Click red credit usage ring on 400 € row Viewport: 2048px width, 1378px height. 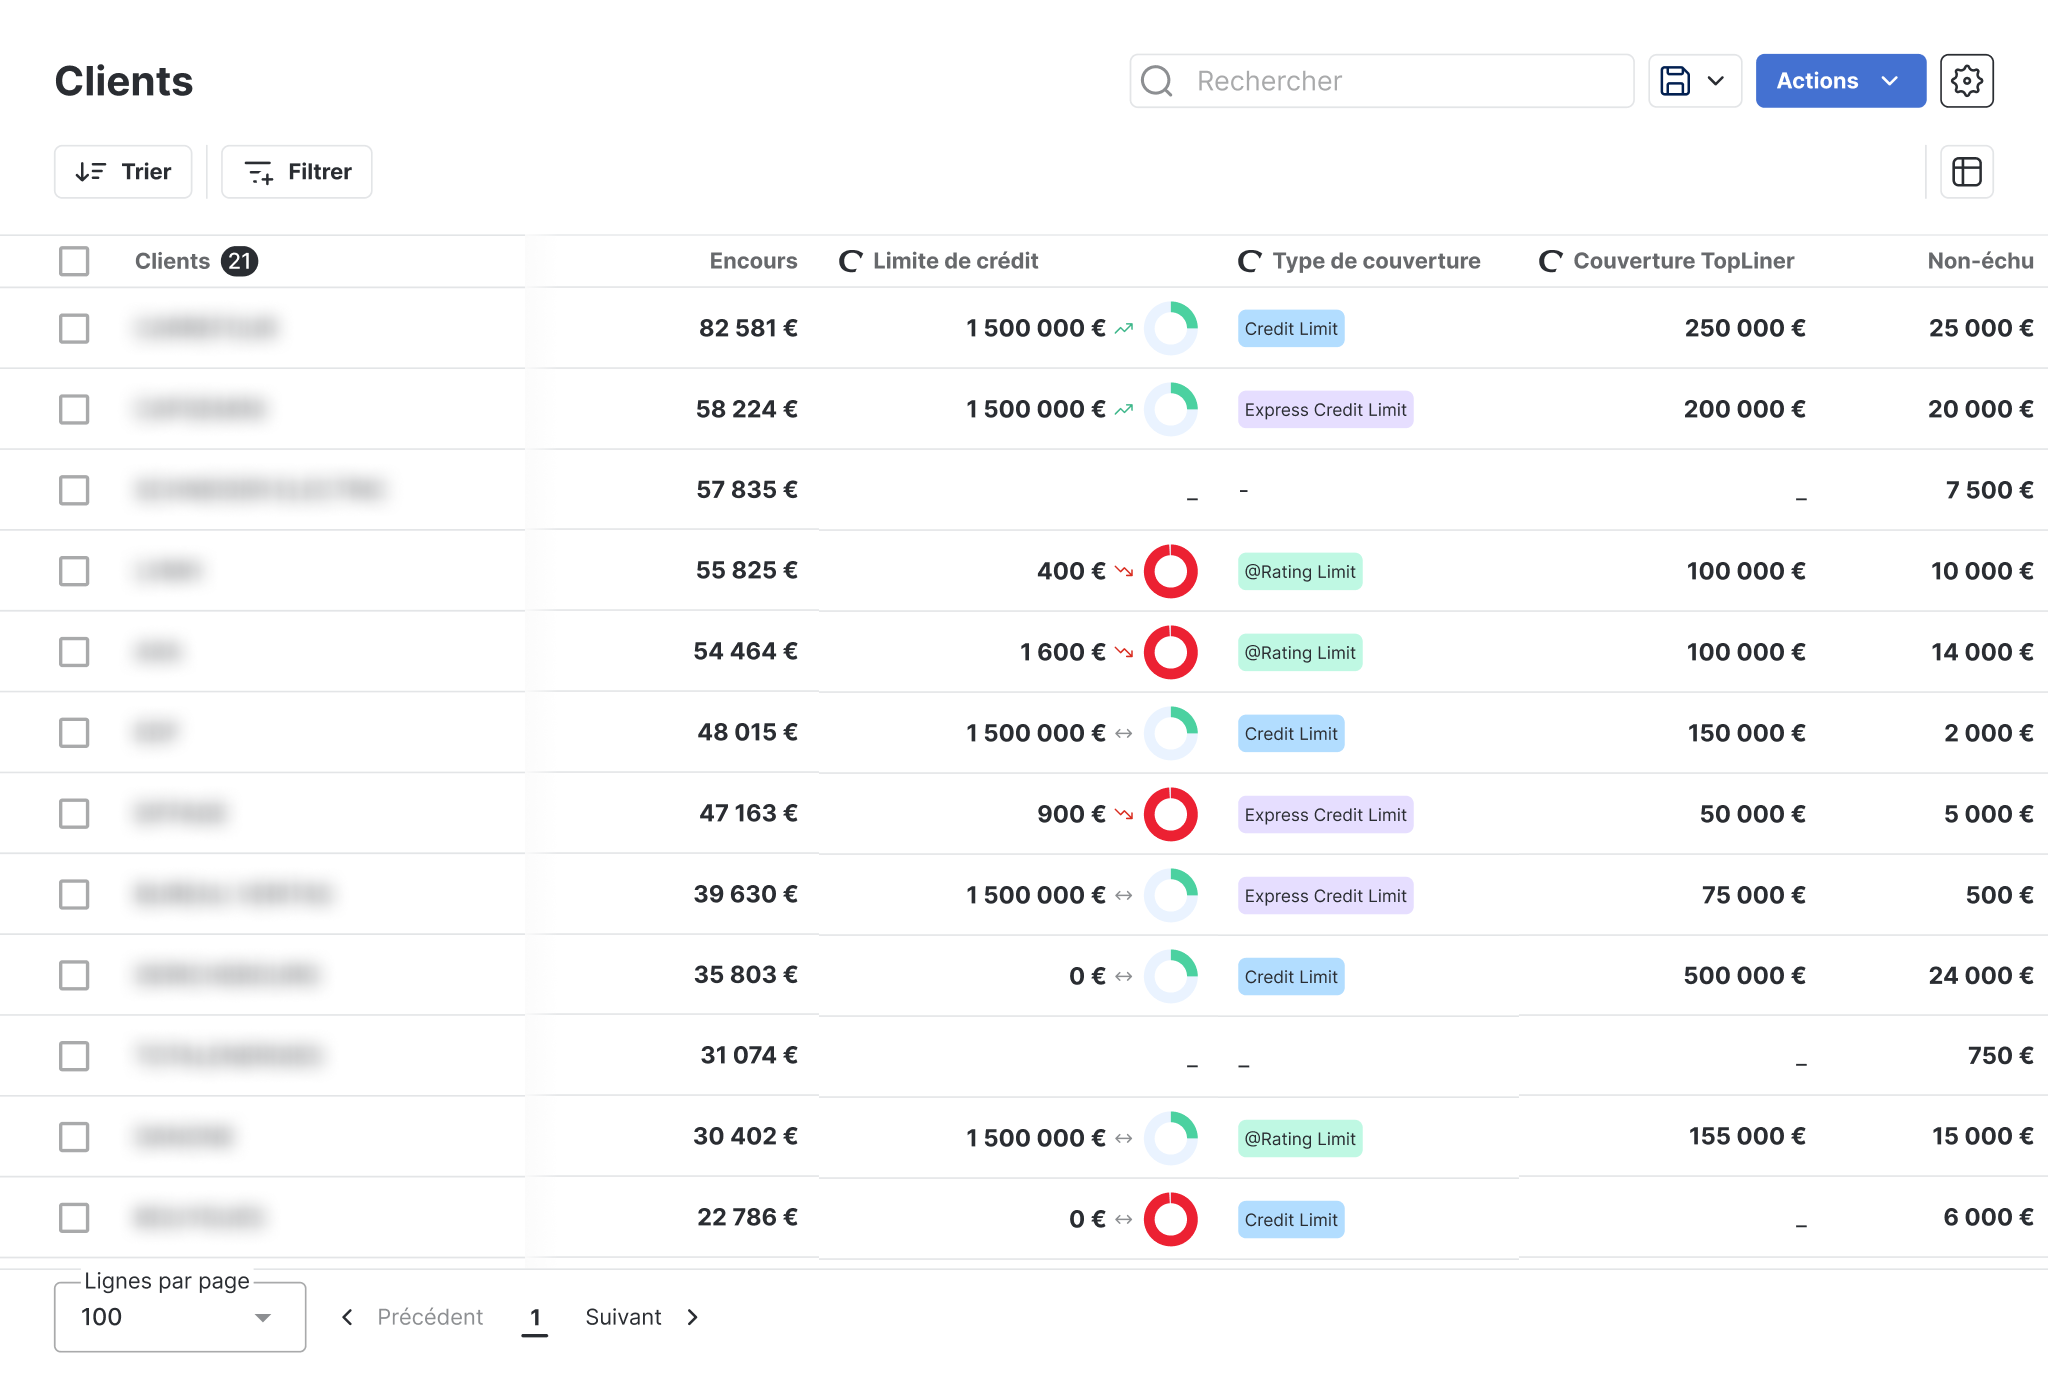(x=1170, y=571)
